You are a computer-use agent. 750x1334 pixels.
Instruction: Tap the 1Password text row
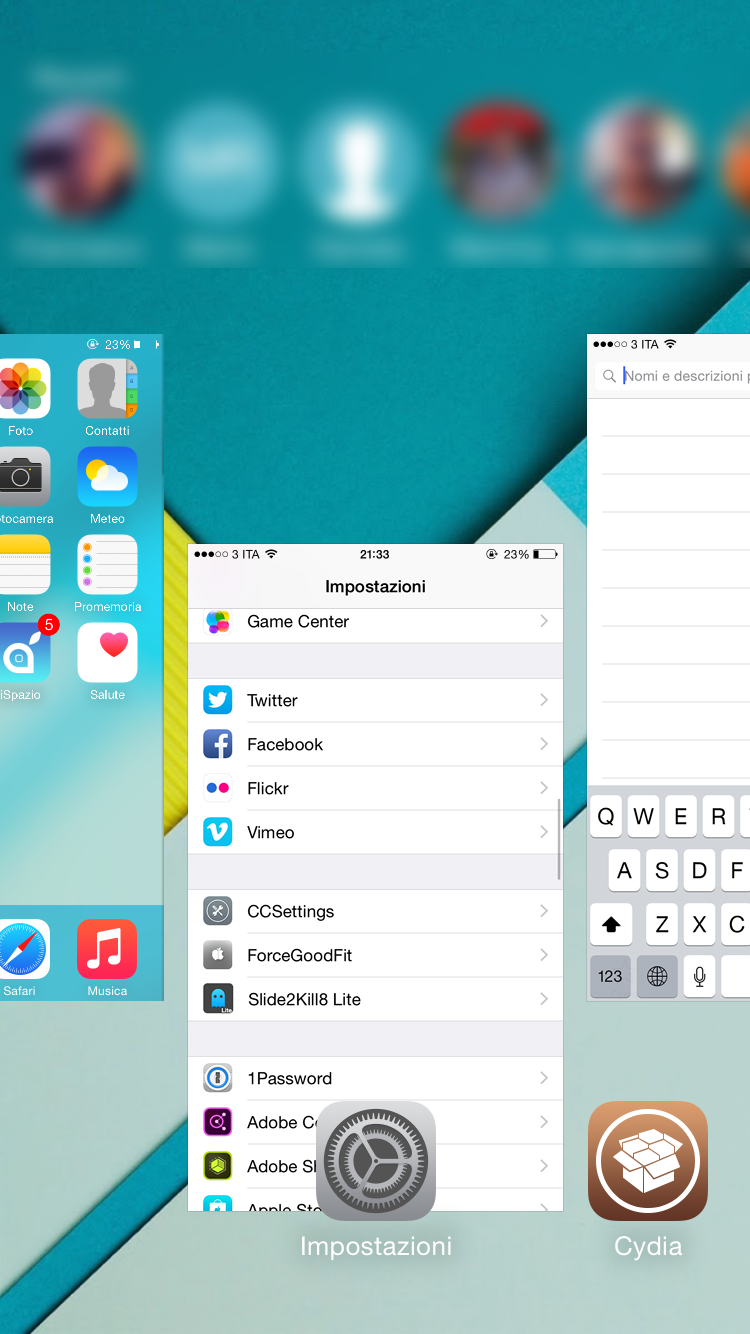pos(290,1078)
